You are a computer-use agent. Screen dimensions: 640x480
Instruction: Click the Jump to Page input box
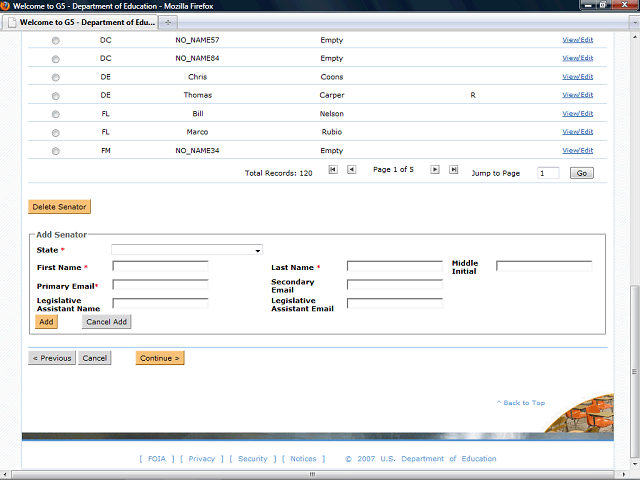point(548,173)
